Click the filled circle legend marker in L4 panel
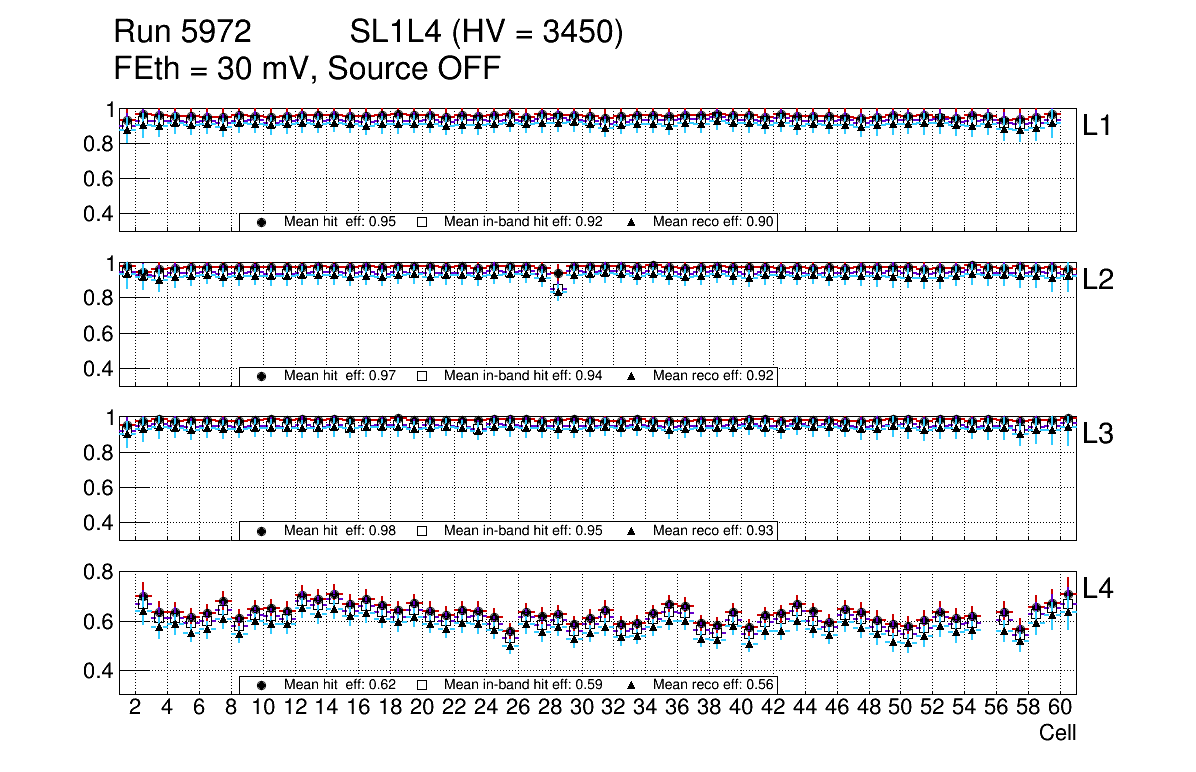Screen dimensions: 1196x772 tap(262, 685)
